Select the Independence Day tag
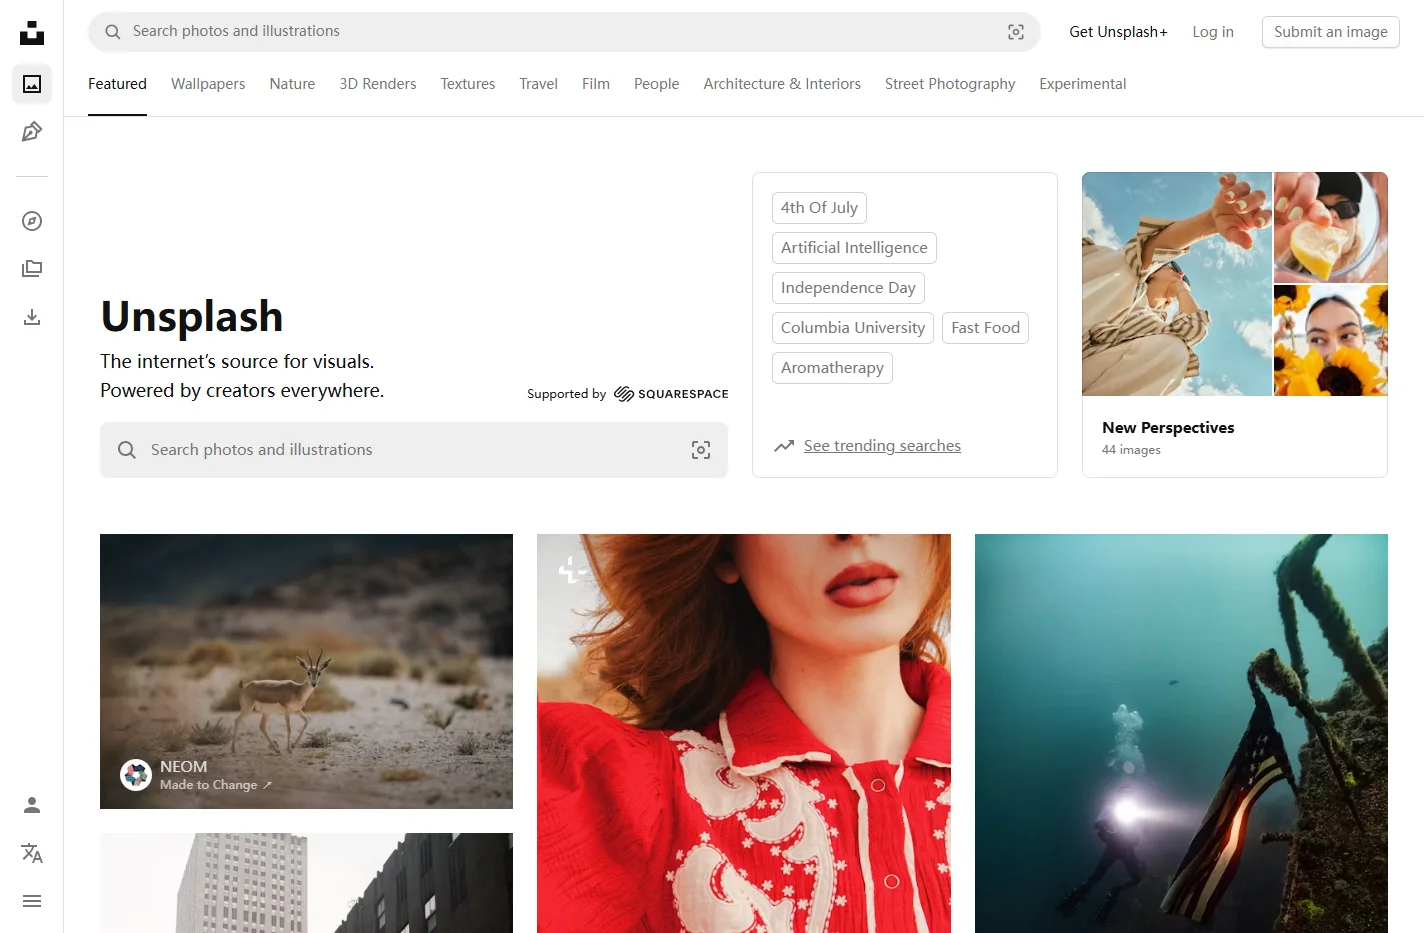Screen dimensions: 1424x933 pos(848,288)
